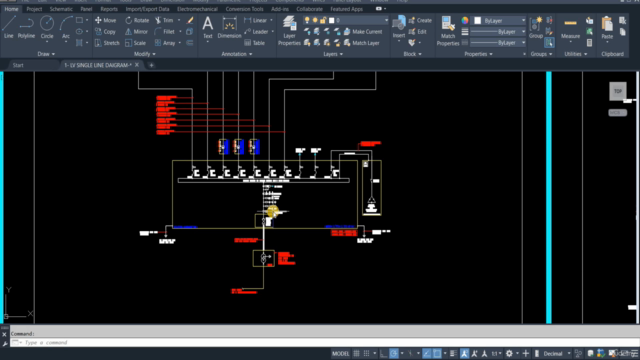The height and width of the screenshot is (360, 640).
Task: Click the white layer color swatch
Action: 331,20
